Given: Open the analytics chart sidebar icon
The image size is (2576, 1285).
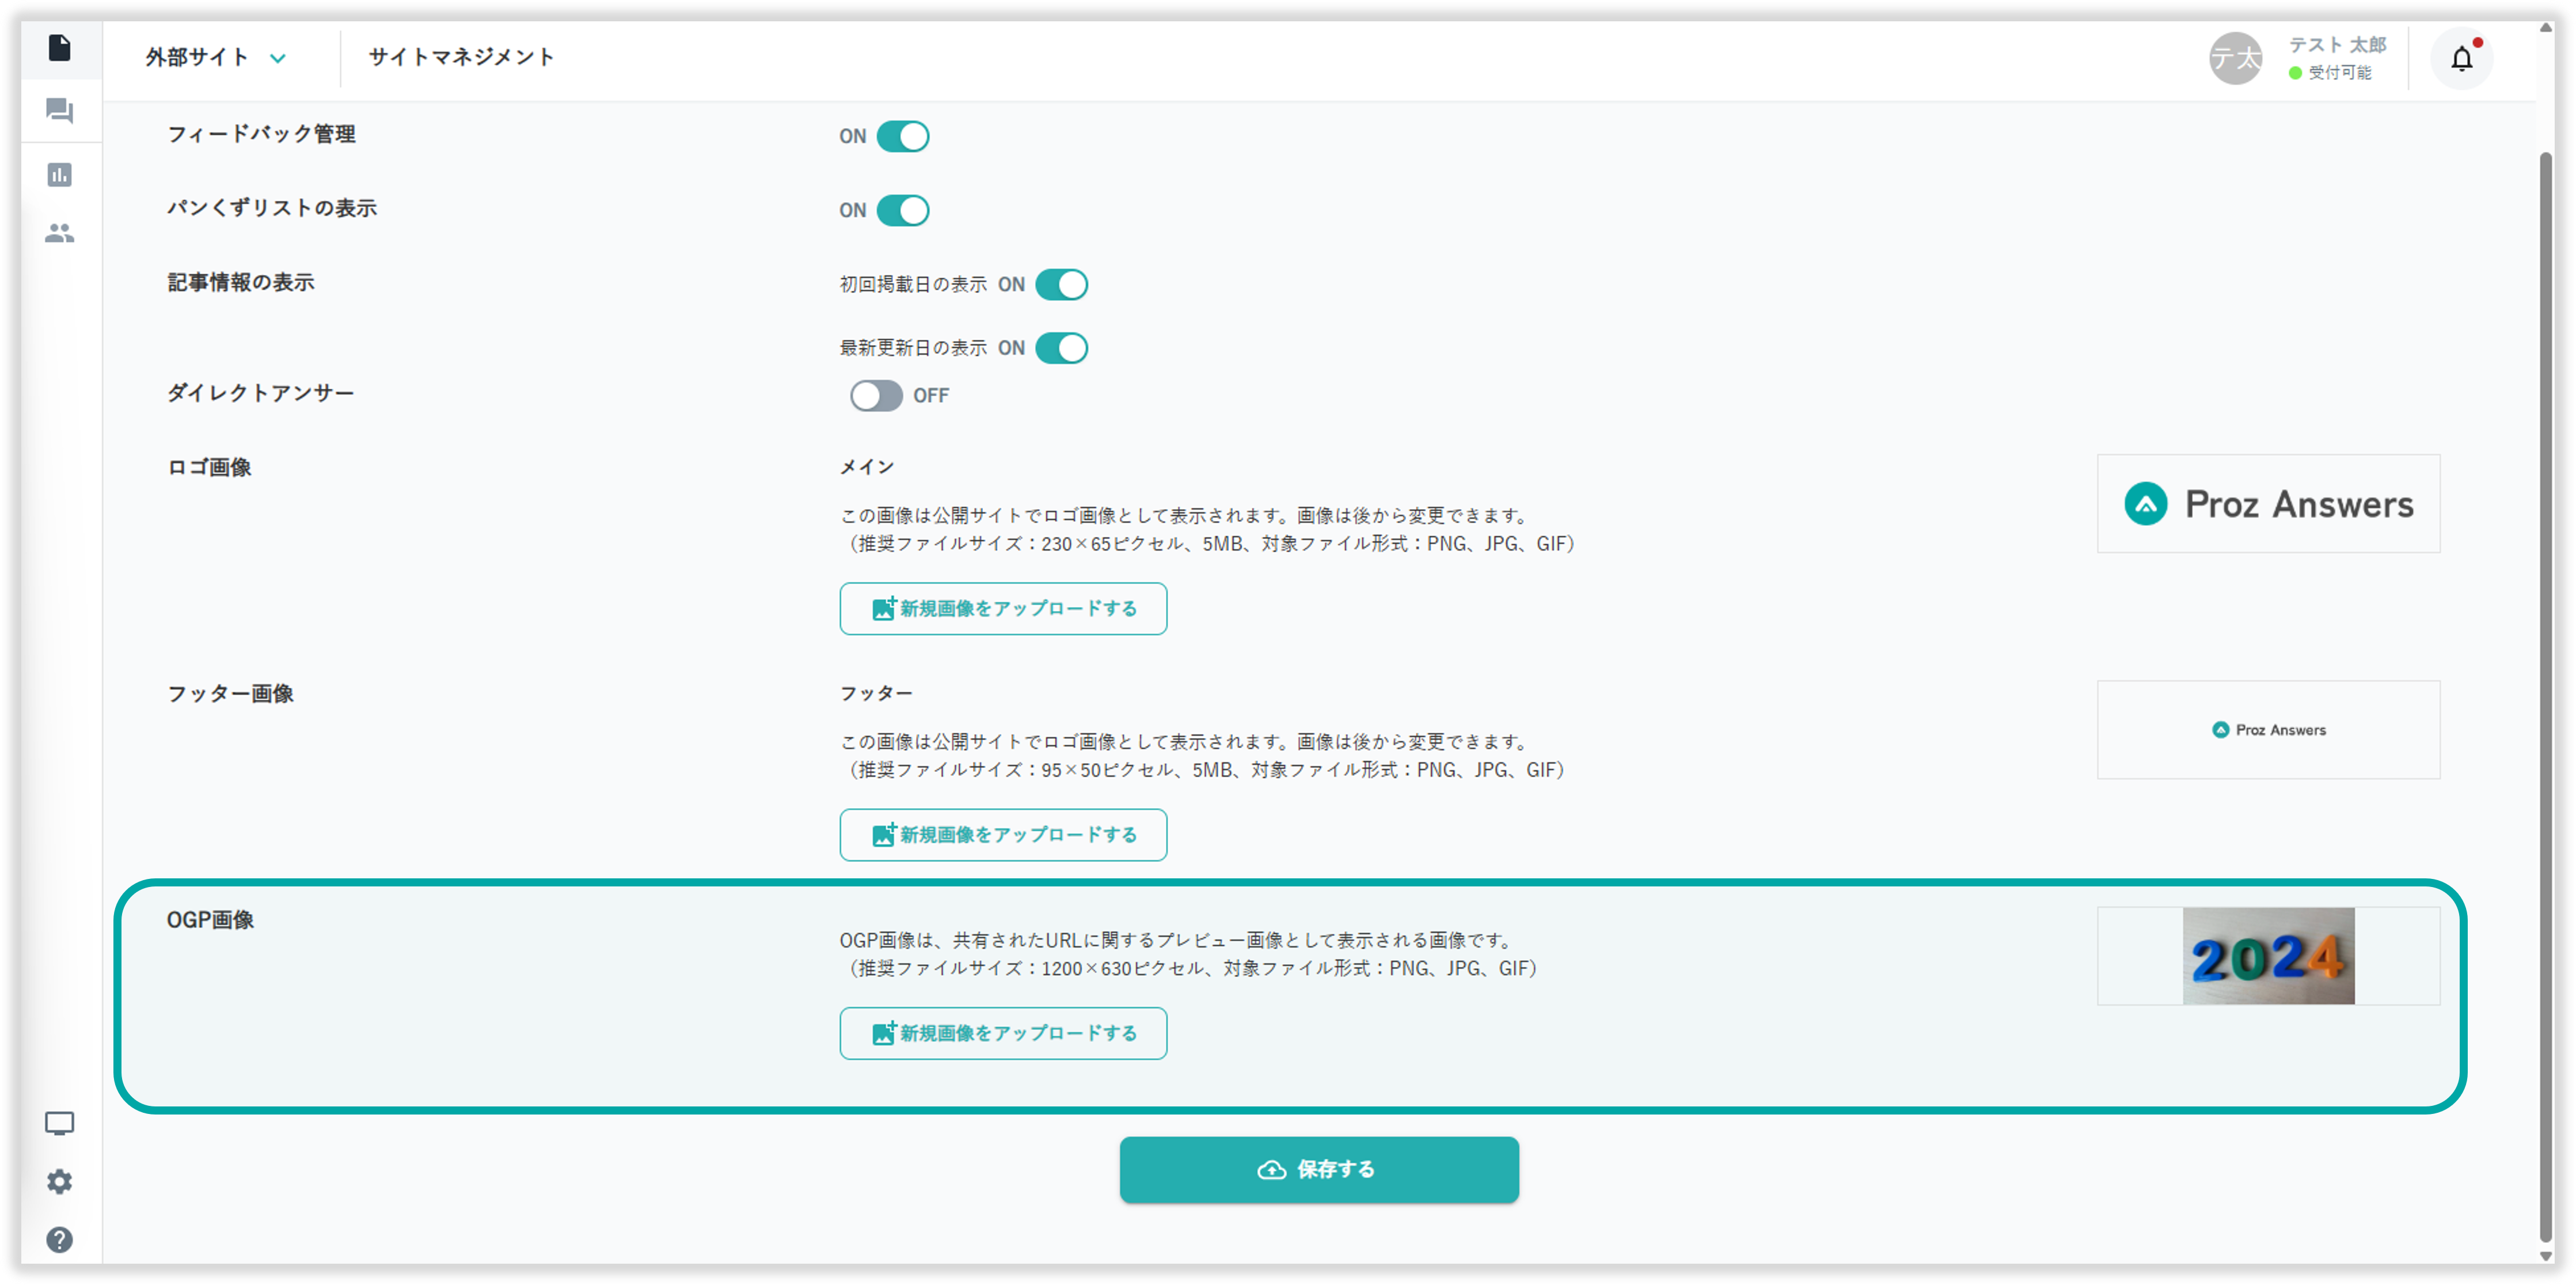Looking at the screenshot, I should pyautogui.click(x=60, y=175).
